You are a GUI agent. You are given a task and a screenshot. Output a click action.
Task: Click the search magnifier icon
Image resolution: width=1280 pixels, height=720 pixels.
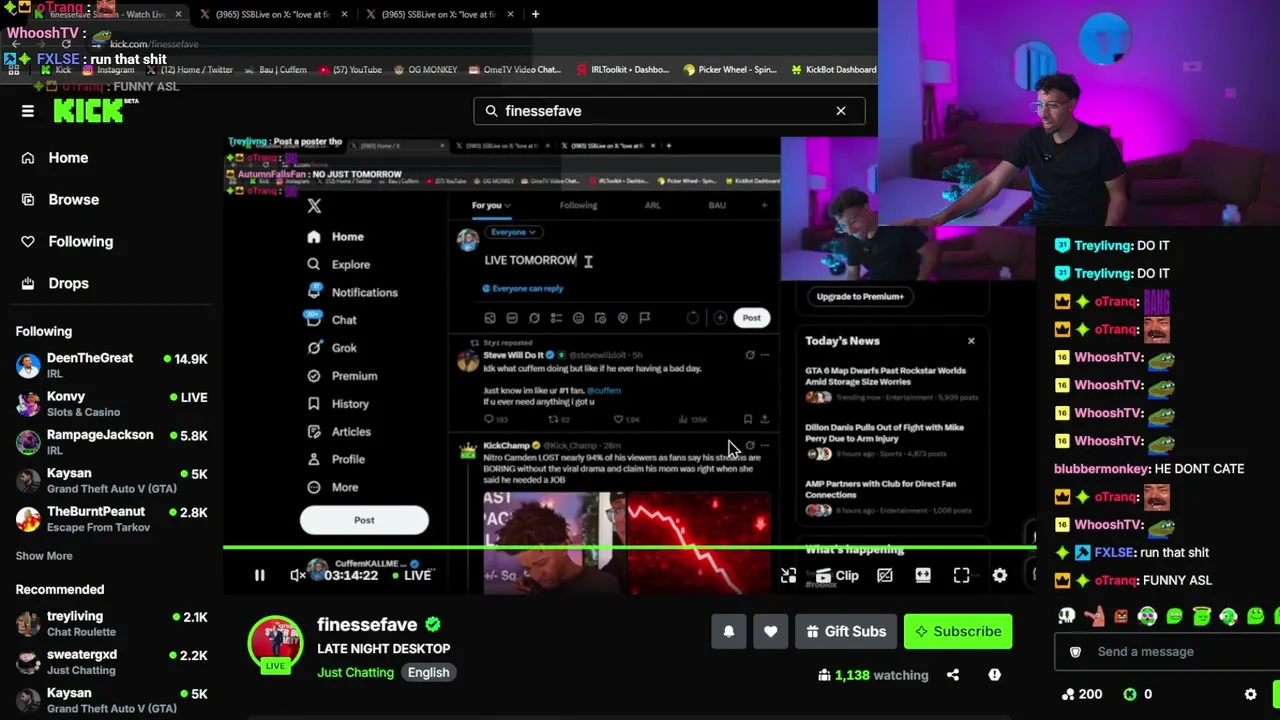tap(491, 111)
